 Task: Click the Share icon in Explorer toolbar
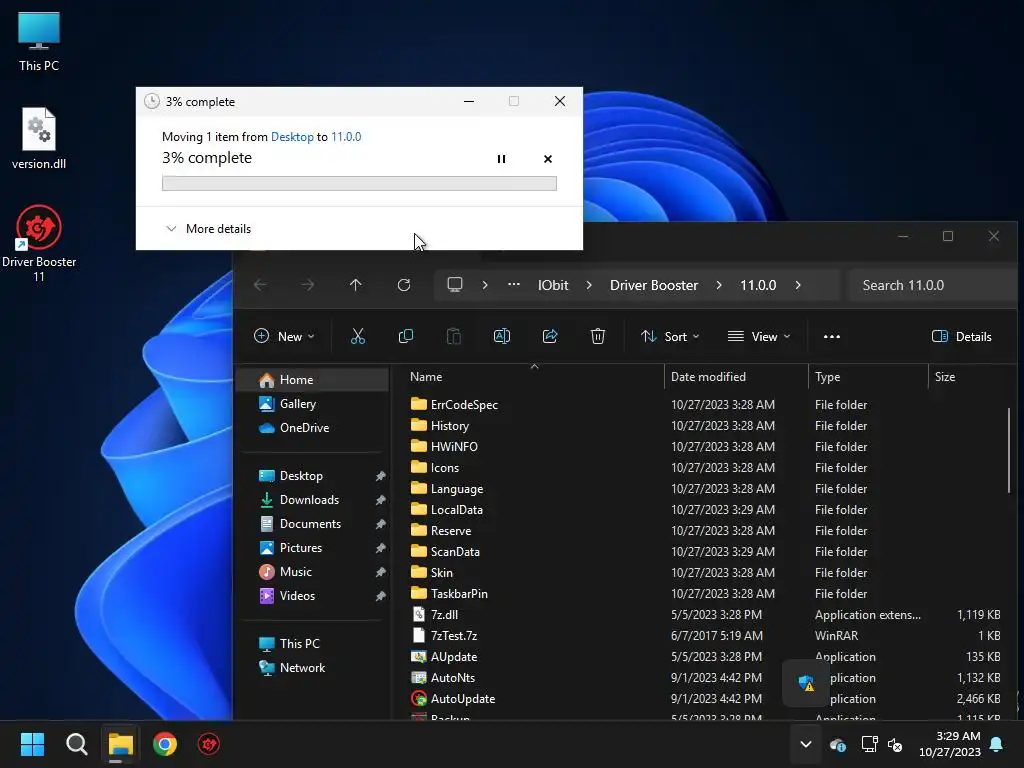(x=550, y=336)
